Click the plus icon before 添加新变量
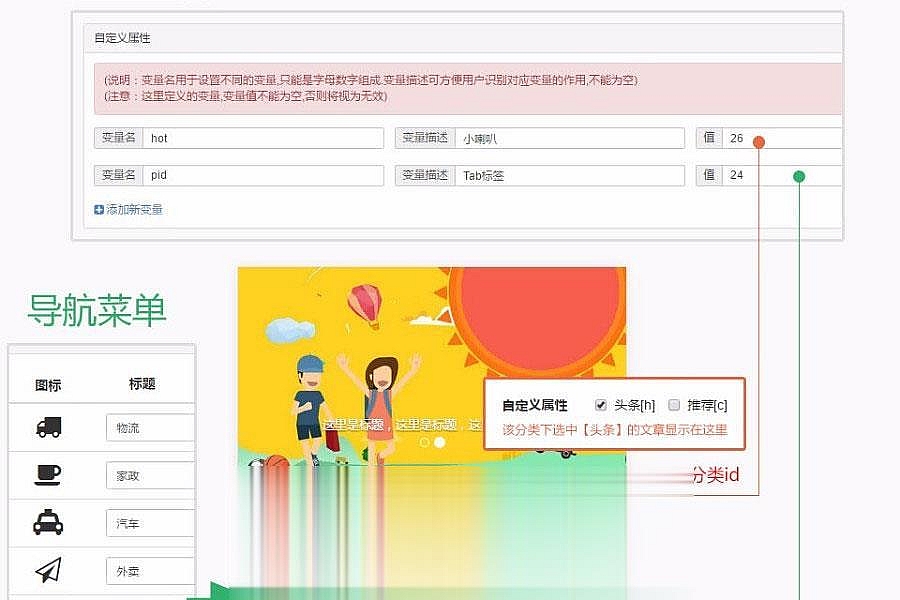The width and height of the screenshot is (900, 600). (x=99, y=210)
